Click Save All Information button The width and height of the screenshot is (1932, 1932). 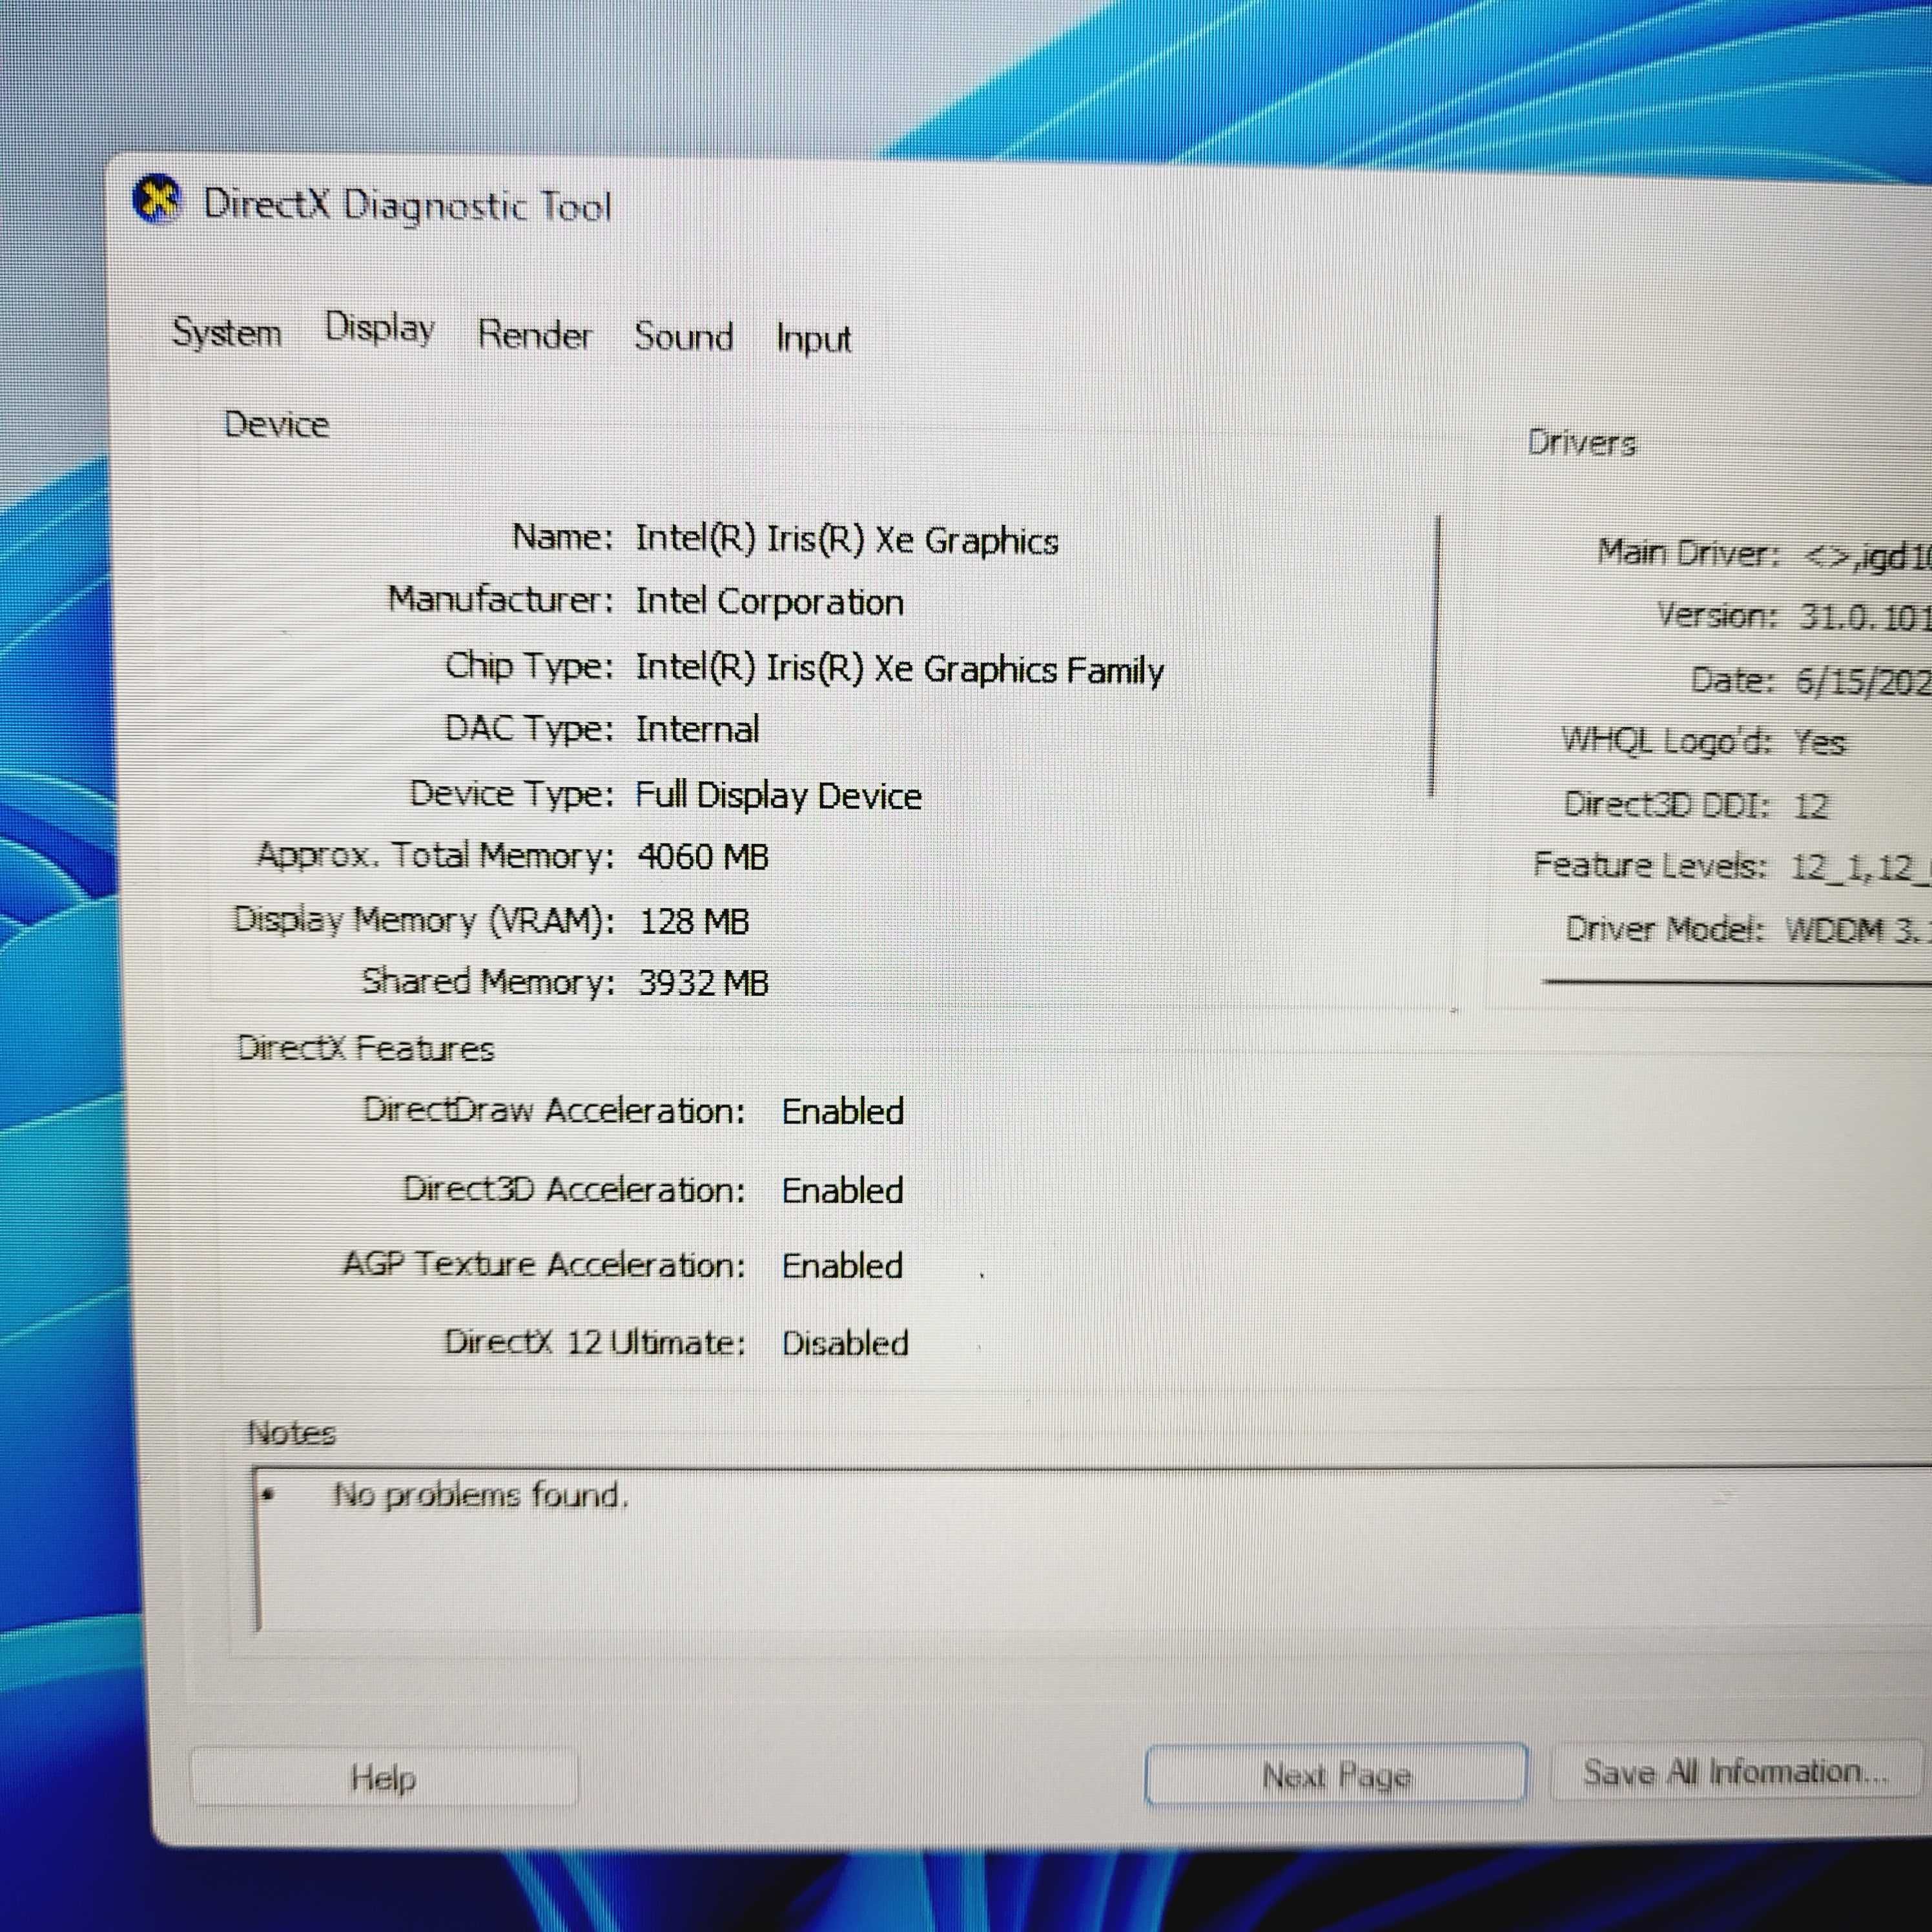tap(1736, 1772)
